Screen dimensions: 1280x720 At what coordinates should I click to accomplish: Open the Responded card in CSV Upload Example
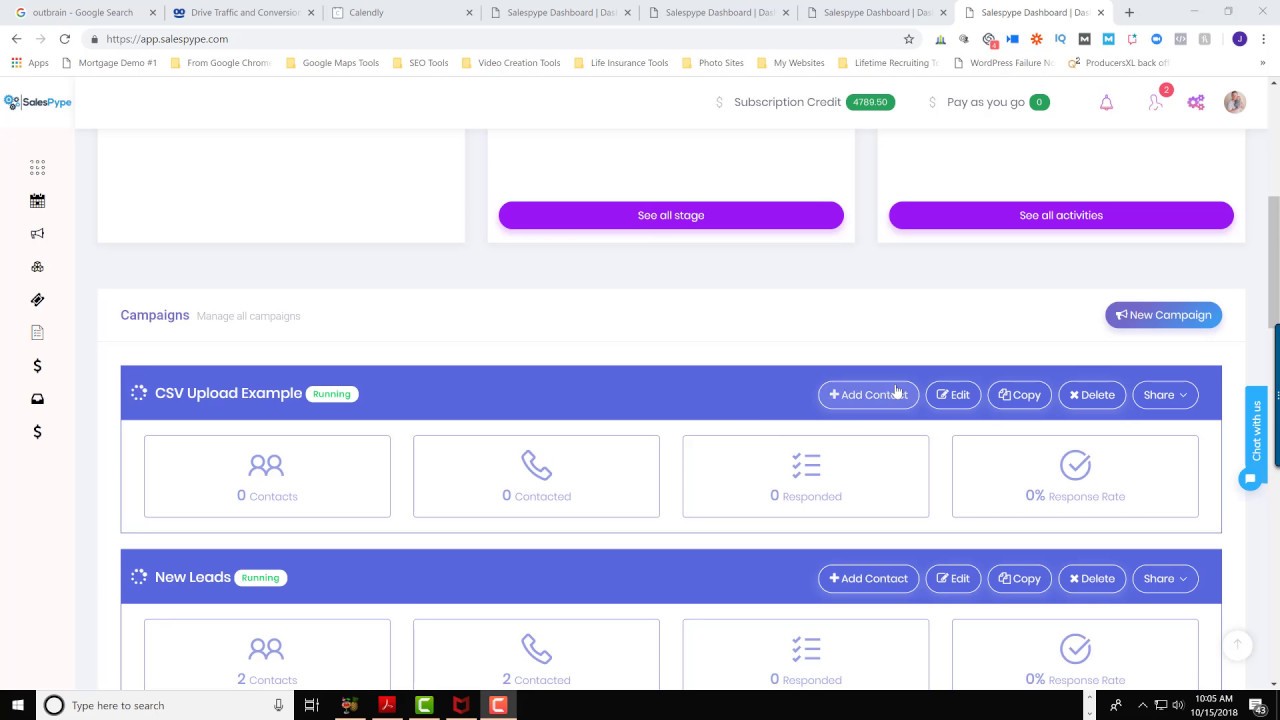click(805, 476)
